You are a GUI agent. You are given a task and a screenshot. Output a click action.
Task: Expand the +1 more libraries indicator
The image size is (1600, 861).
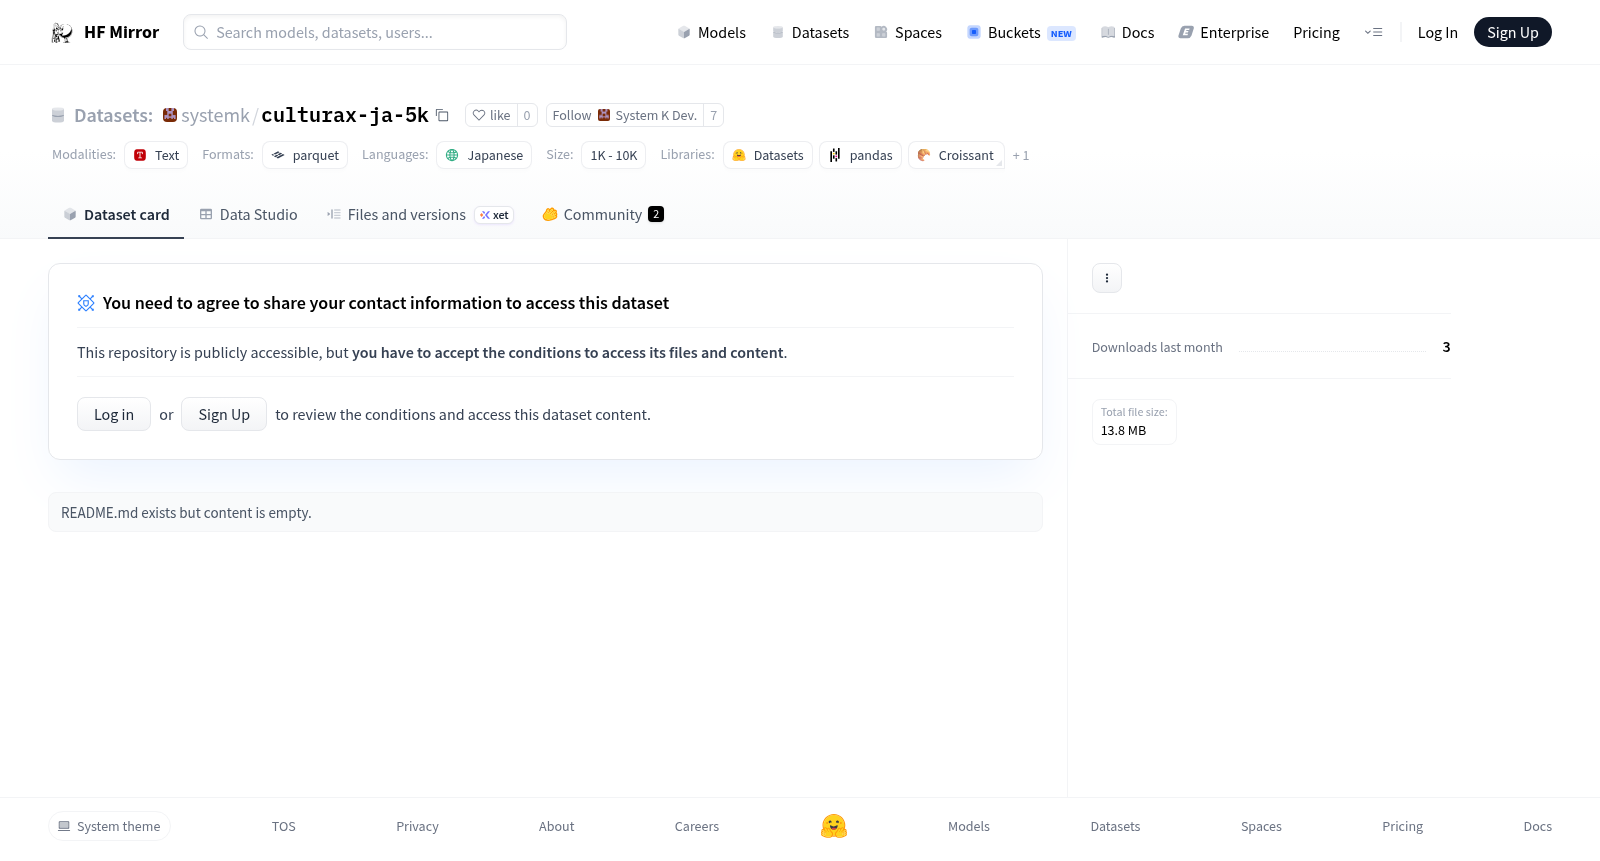pyautogui.click(x=1020, y=155)
